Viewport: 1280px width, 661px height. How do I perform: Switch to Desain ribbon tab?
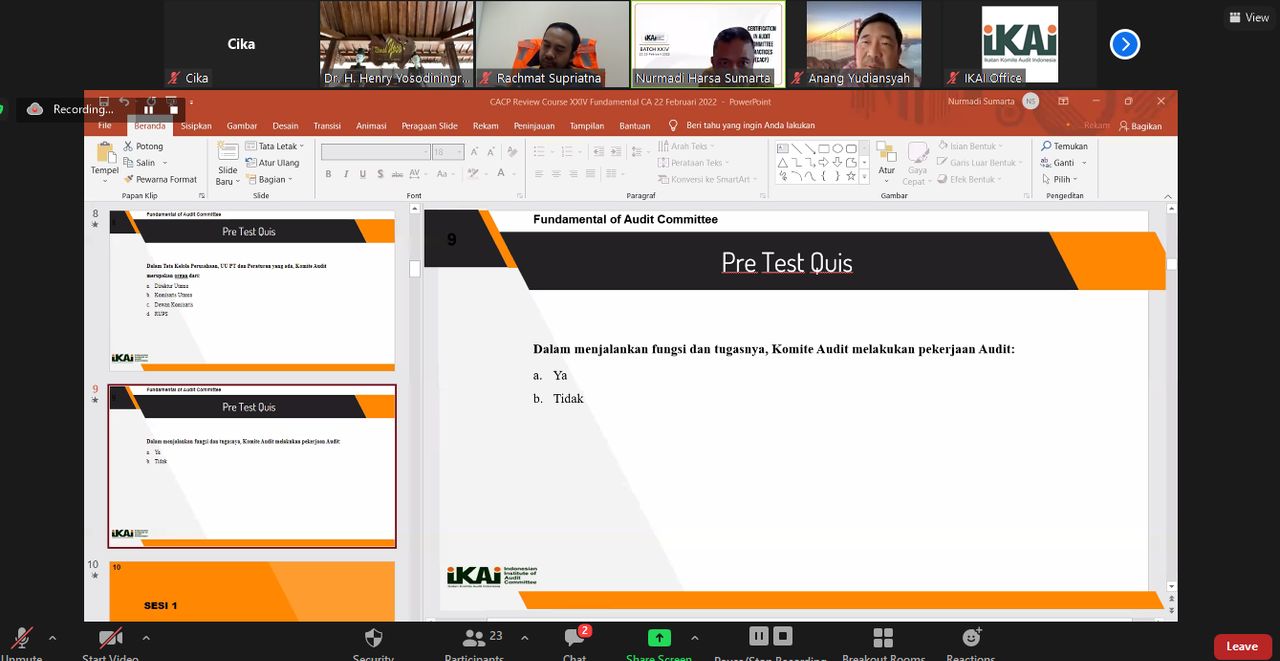285,126
